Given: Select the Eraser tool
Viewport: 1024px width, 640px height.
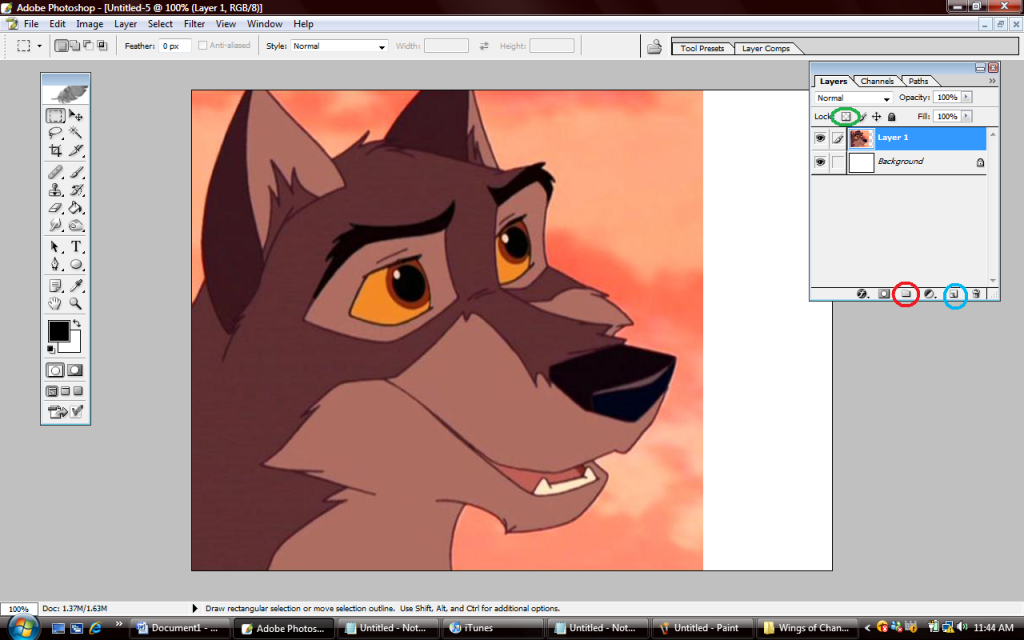Looking at the screenshot, I should (55, 208).
